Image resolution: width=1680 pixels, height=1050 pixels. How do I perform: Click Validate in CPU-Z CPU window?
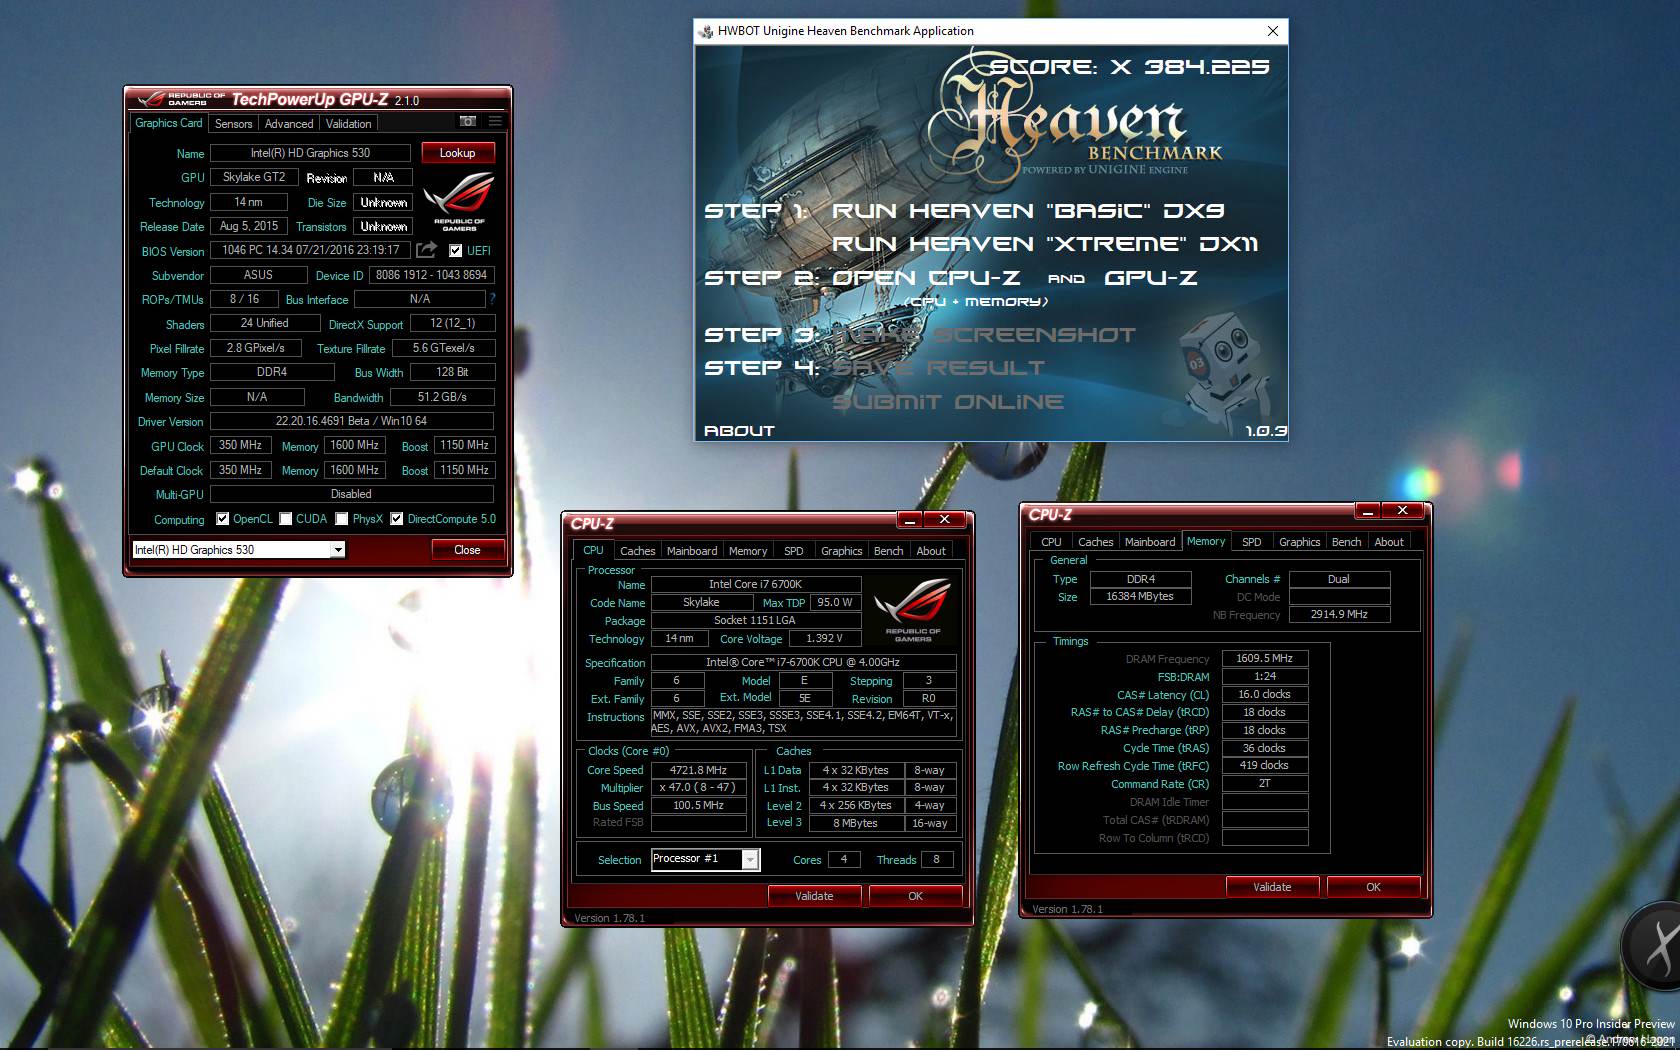814,896
